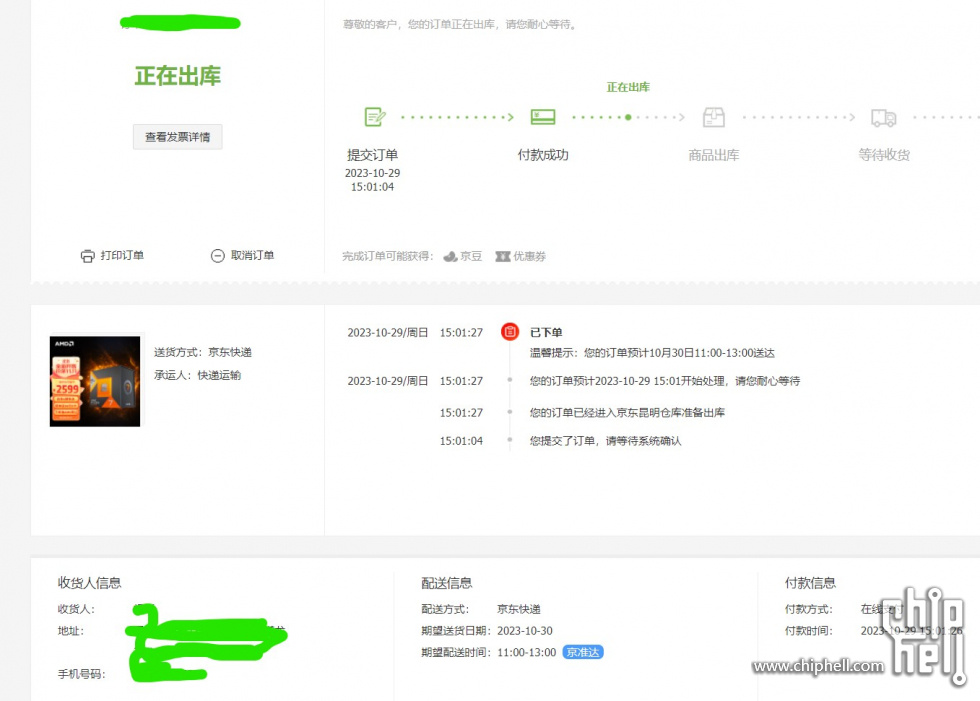
Task: Click the 配送信息 section heading
Action: coord(447,583)
